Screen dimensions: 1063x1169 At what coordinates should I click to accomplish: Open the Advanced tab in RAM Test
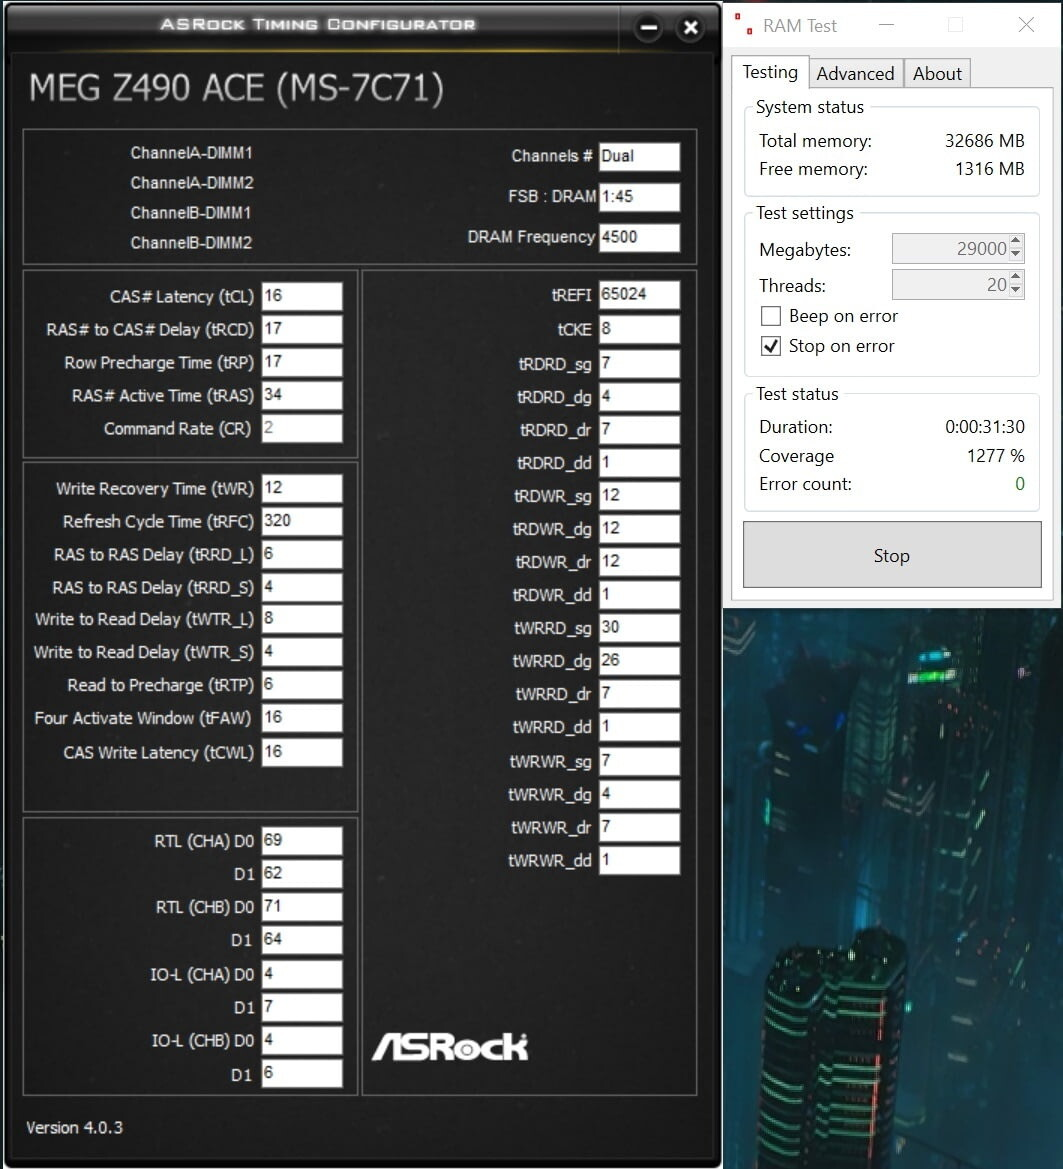point(856,74)
